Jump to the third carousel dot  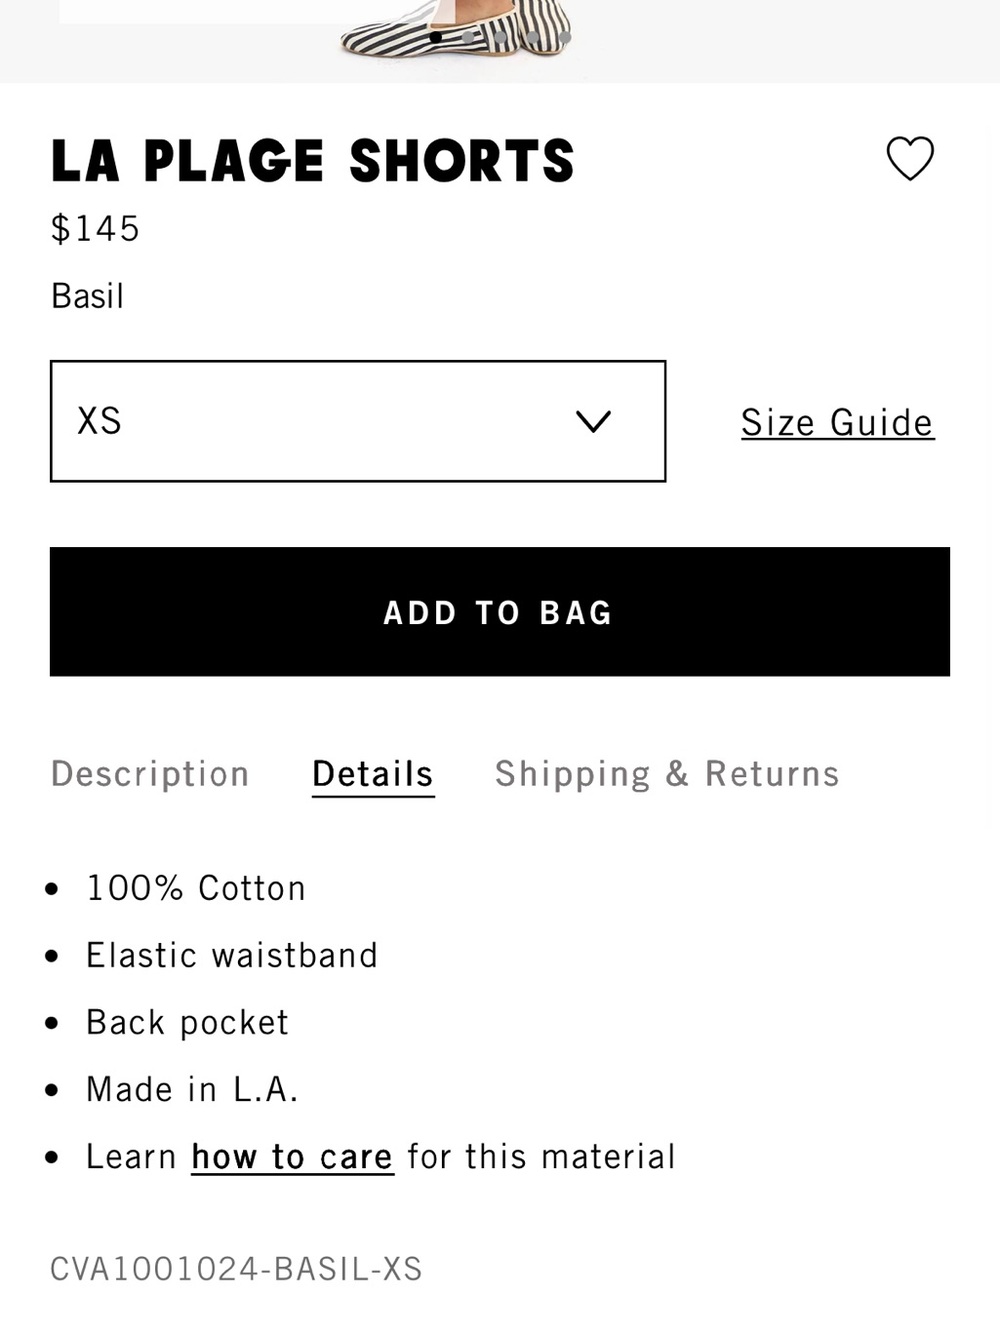(500, 37)
